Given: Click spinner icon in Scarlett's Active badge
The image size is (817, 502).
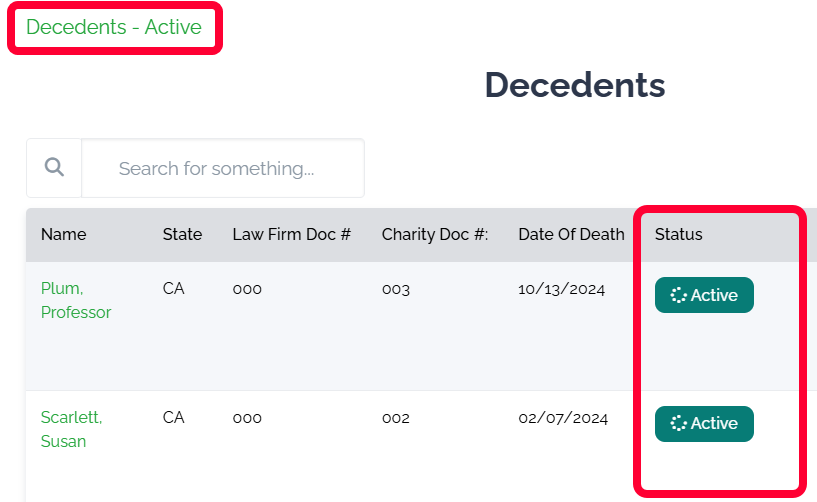Looking at the screenshot, I should tap(678, 423).
